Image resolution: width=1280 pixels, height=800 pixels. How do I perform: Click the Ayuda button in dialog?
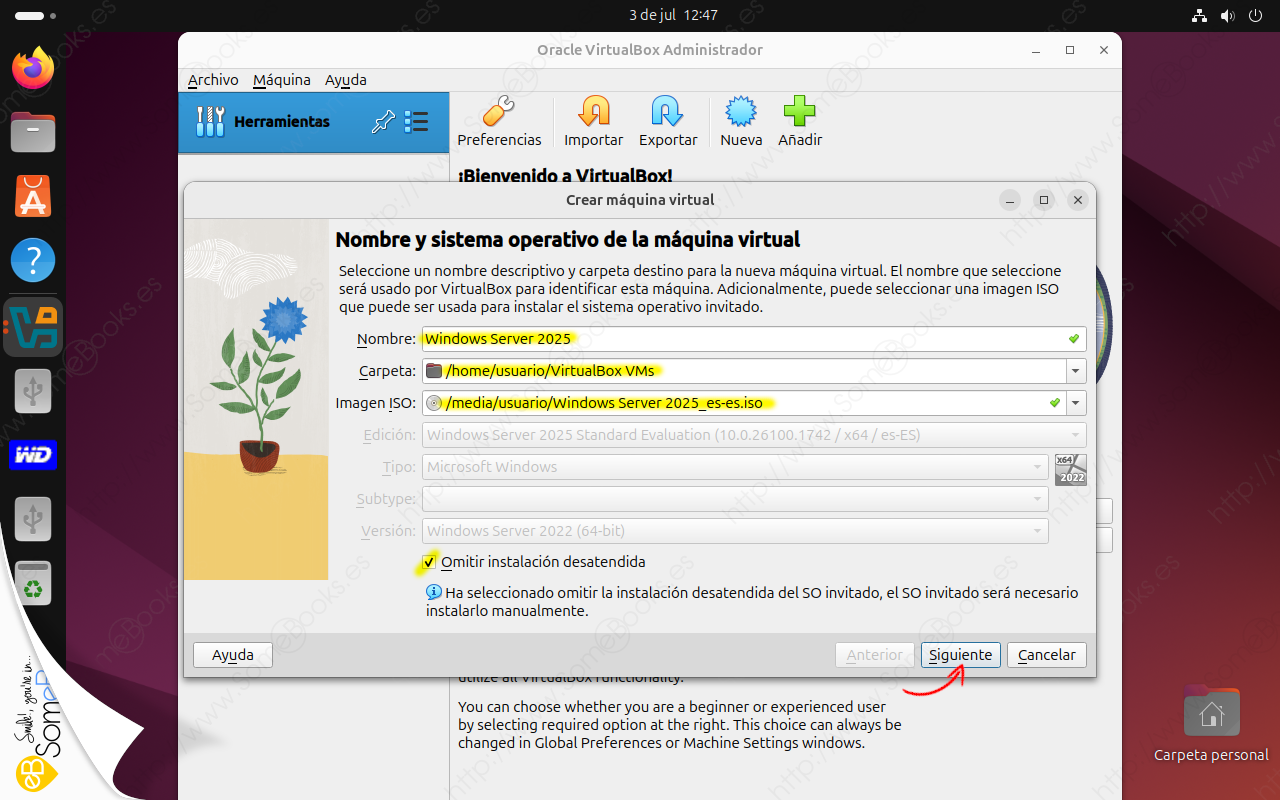pyautogui.click(x=232, y=655)
